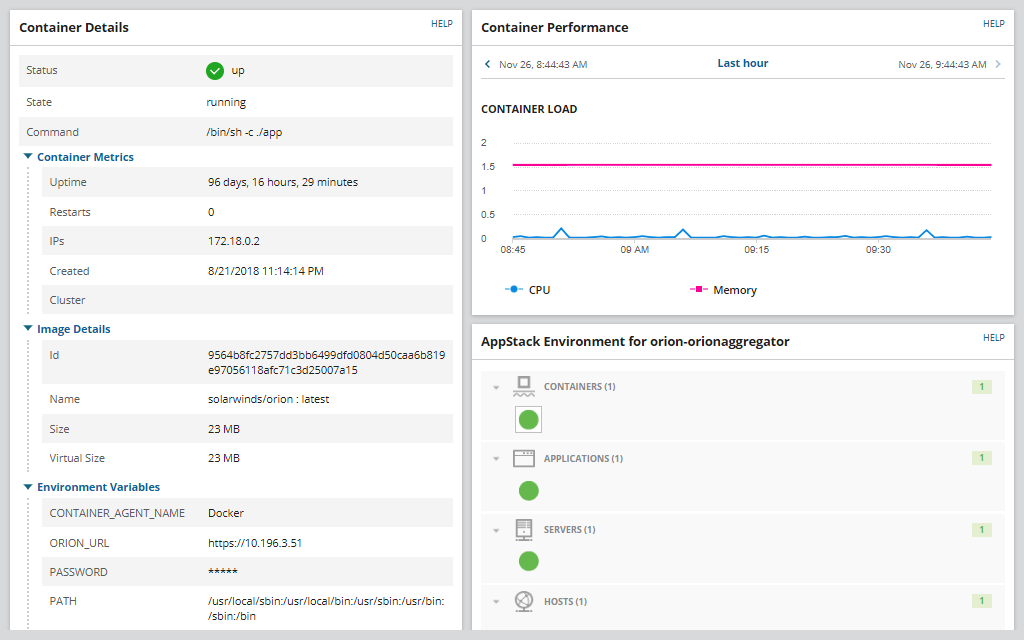Collapse the Container Metrics section
The height and width of the screenshot is (640, 1024).
point(28,157)
